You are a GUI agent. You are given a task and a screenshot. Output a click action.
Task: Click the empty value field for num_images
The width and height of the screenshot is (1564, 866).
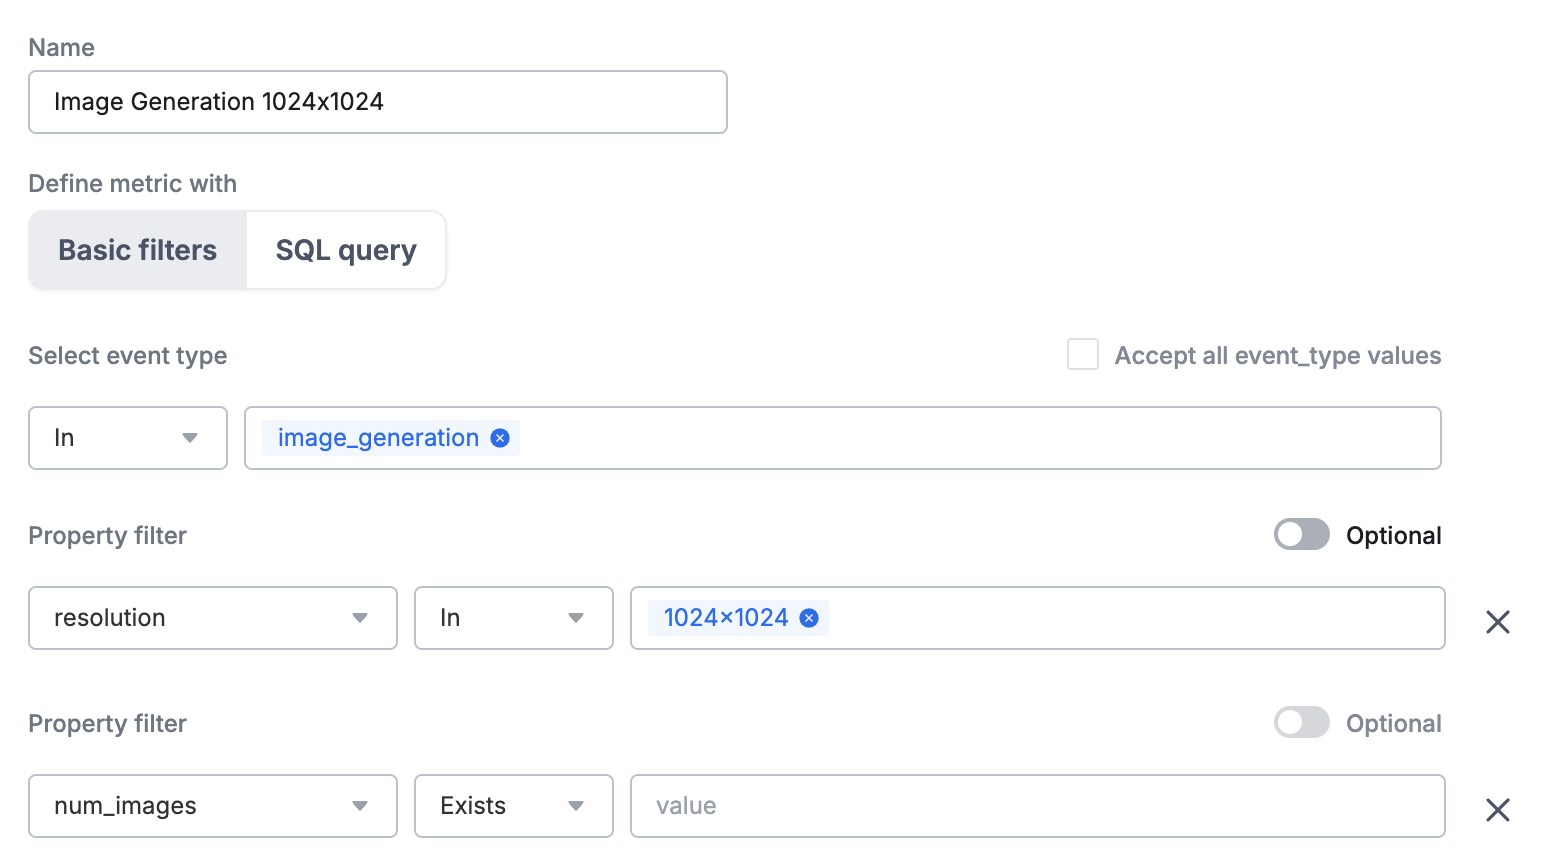[1037, 806]
